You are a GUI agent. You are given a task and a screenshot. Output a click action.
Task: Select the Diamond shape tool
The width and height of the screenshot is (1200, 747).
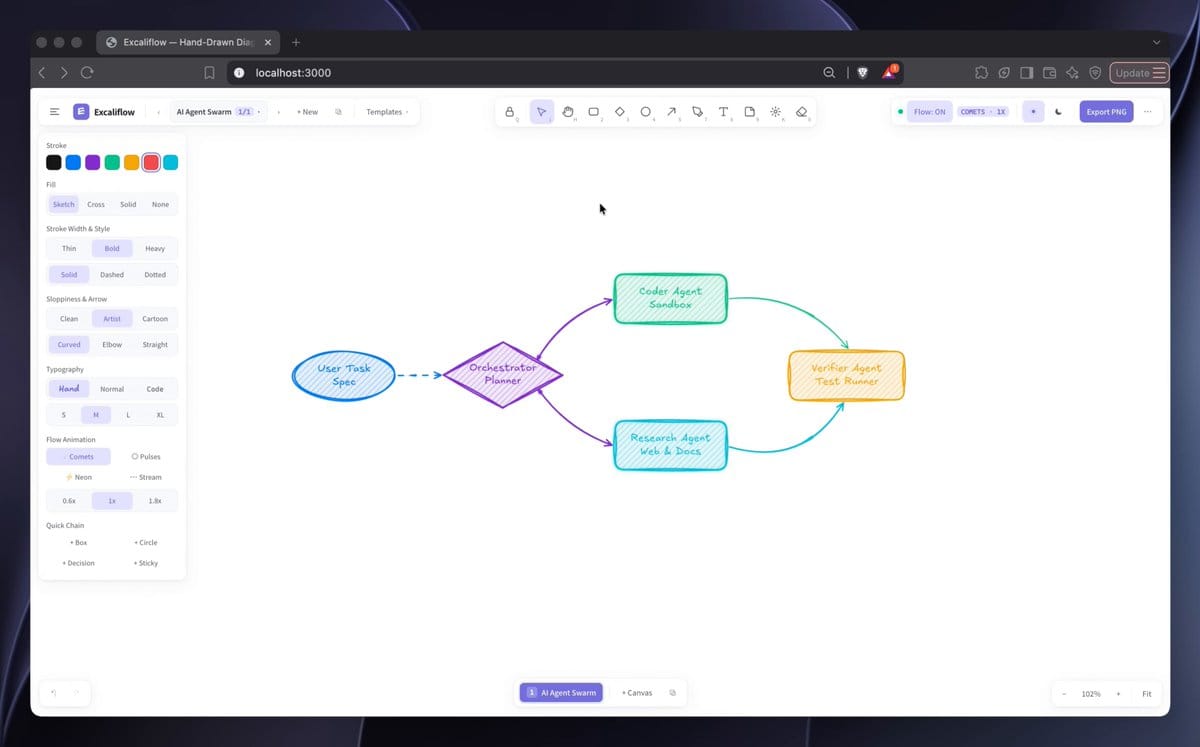click(619, 112)
